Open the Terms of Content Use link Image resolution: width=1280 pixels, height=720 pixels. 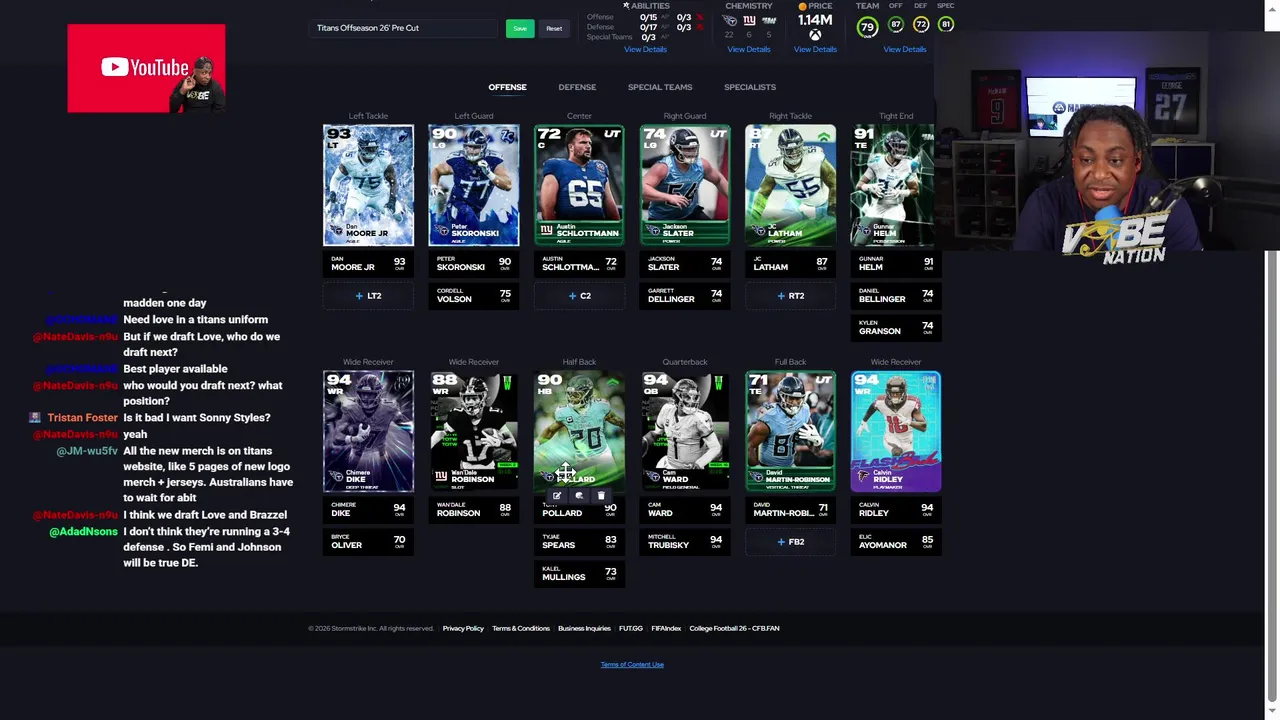point(632,664)
